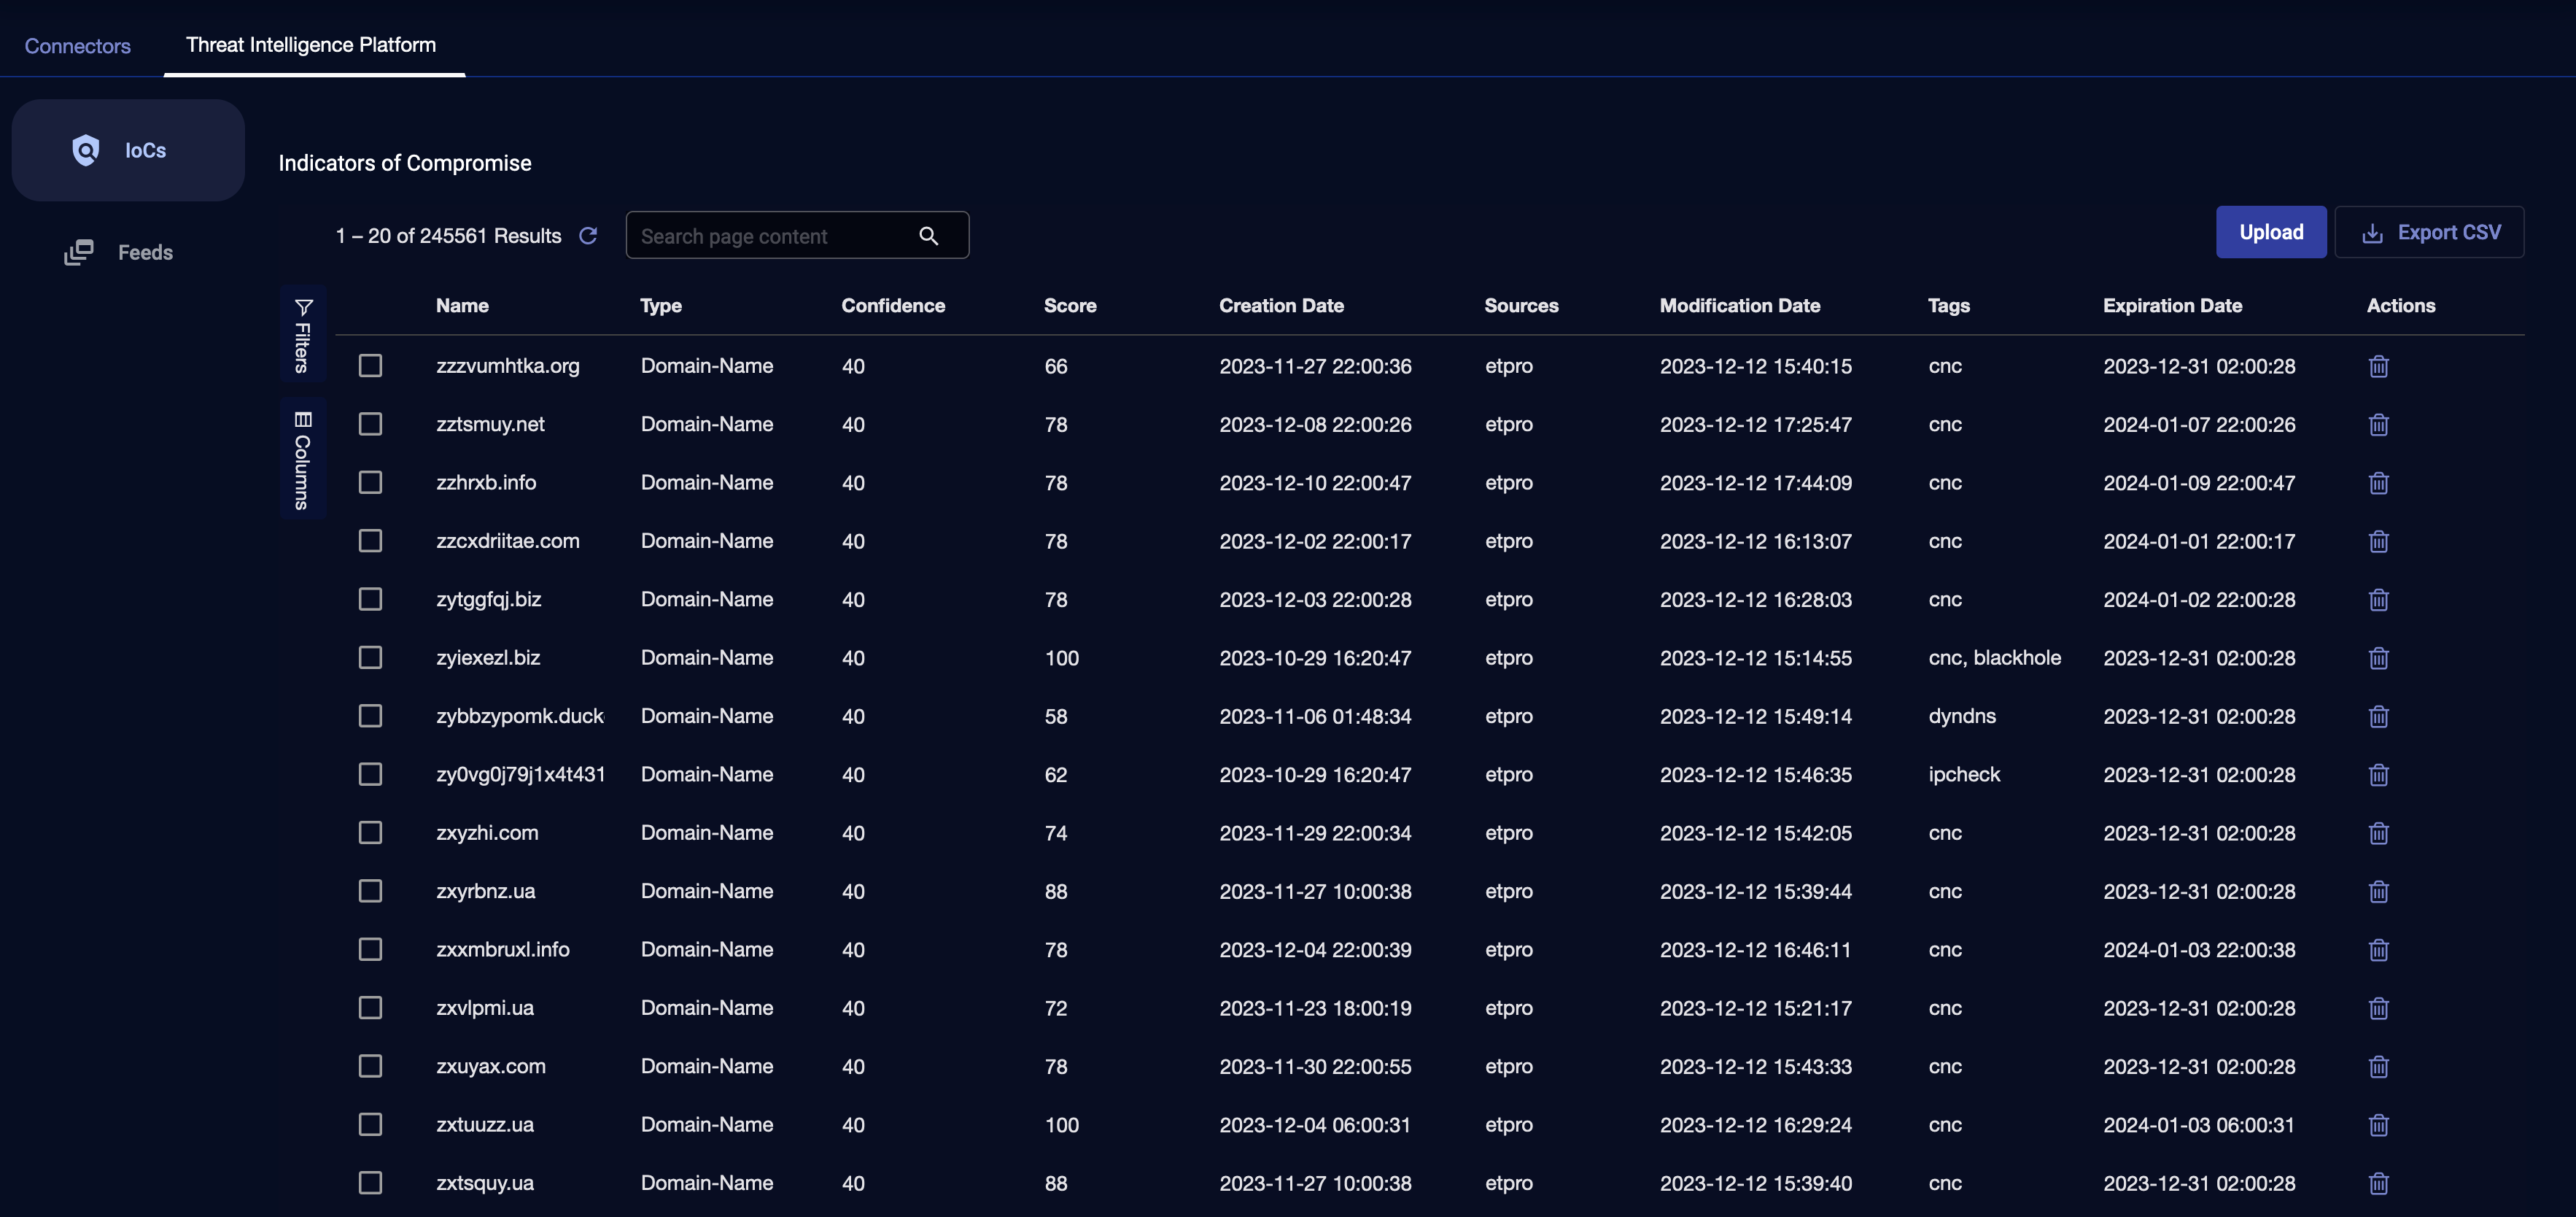Focus the Search page content field
Screen dimensions: 2576x1217
click(770, 236)
